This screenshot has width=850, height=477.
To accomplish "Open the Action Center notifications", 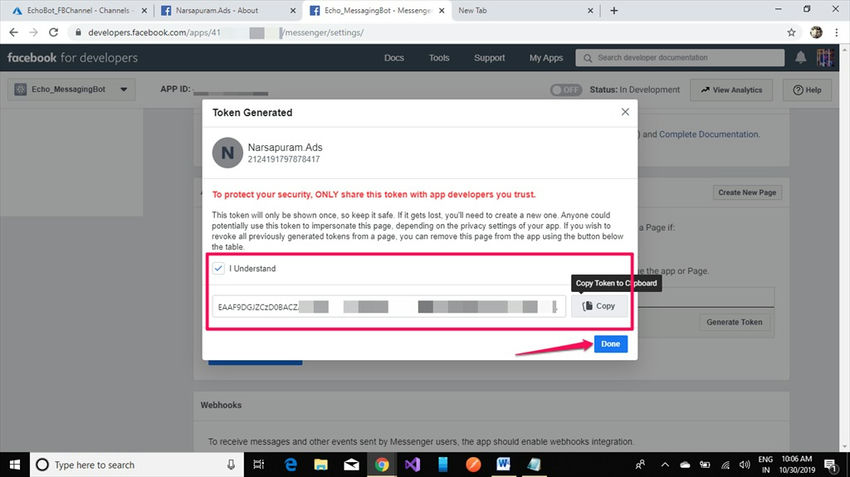I will click(x=830, y=465).
